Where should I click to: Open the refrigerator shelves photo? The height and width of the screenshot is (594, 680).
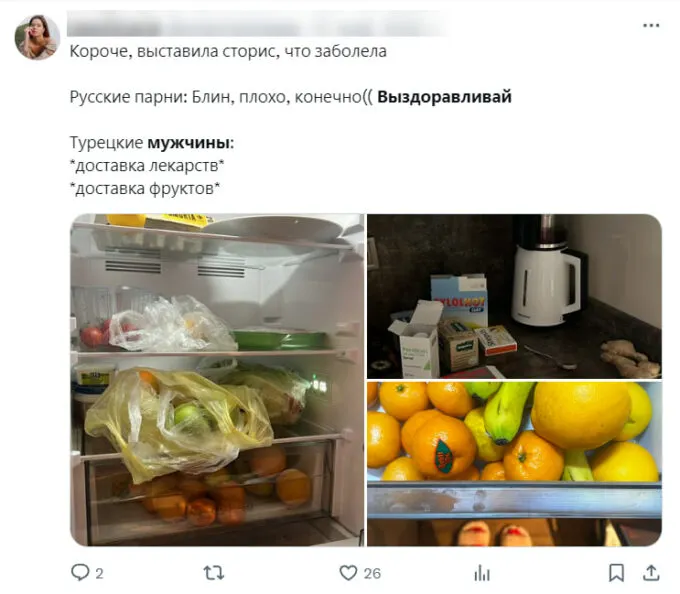(x=217, y=380)
